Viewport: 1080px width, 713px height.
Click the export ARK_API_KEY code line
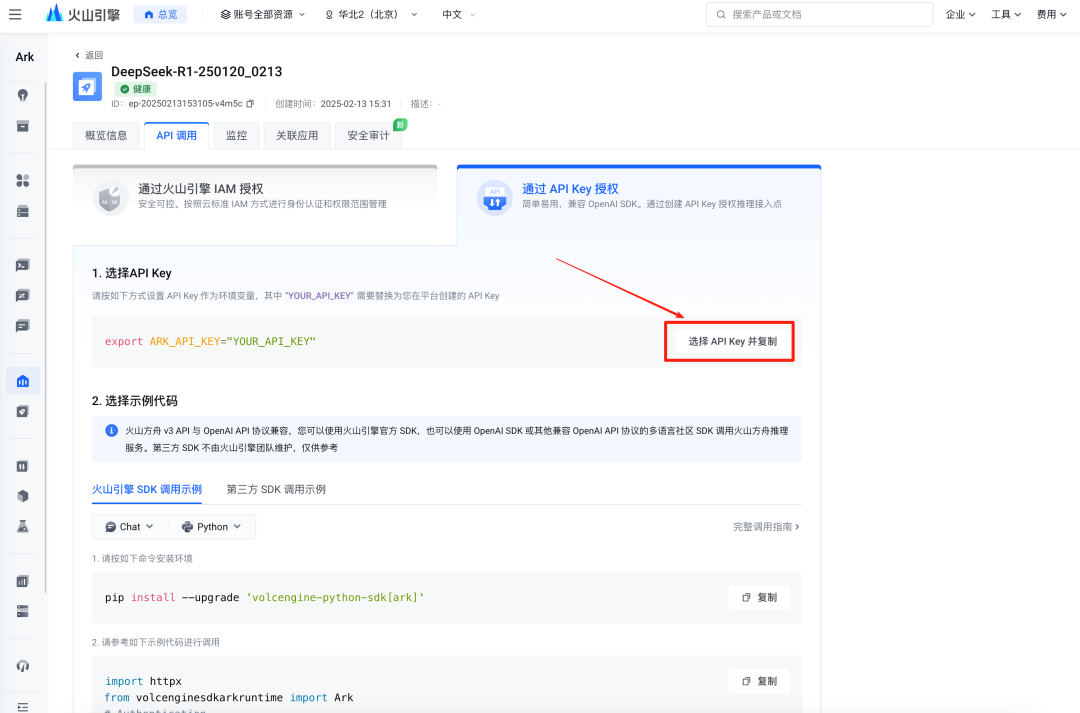click(210, 342)
